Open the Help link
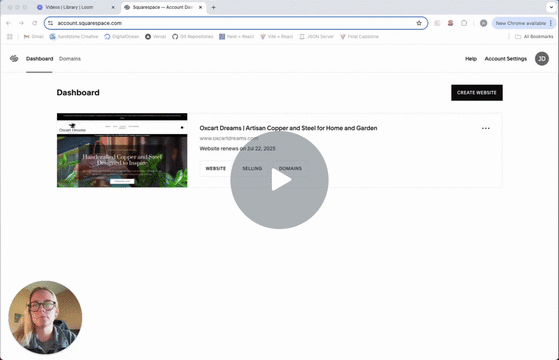This screenshot has width=559, height=360. (x=471, y=58)
